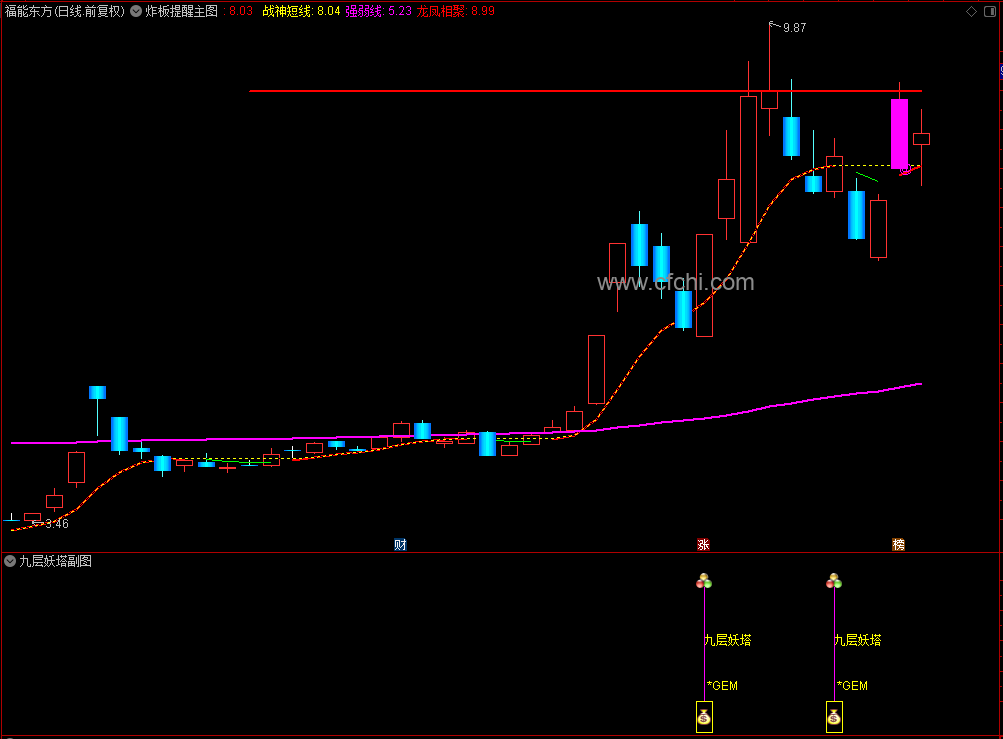Select the large magenta candlestick near the red line

coord(899,134)
